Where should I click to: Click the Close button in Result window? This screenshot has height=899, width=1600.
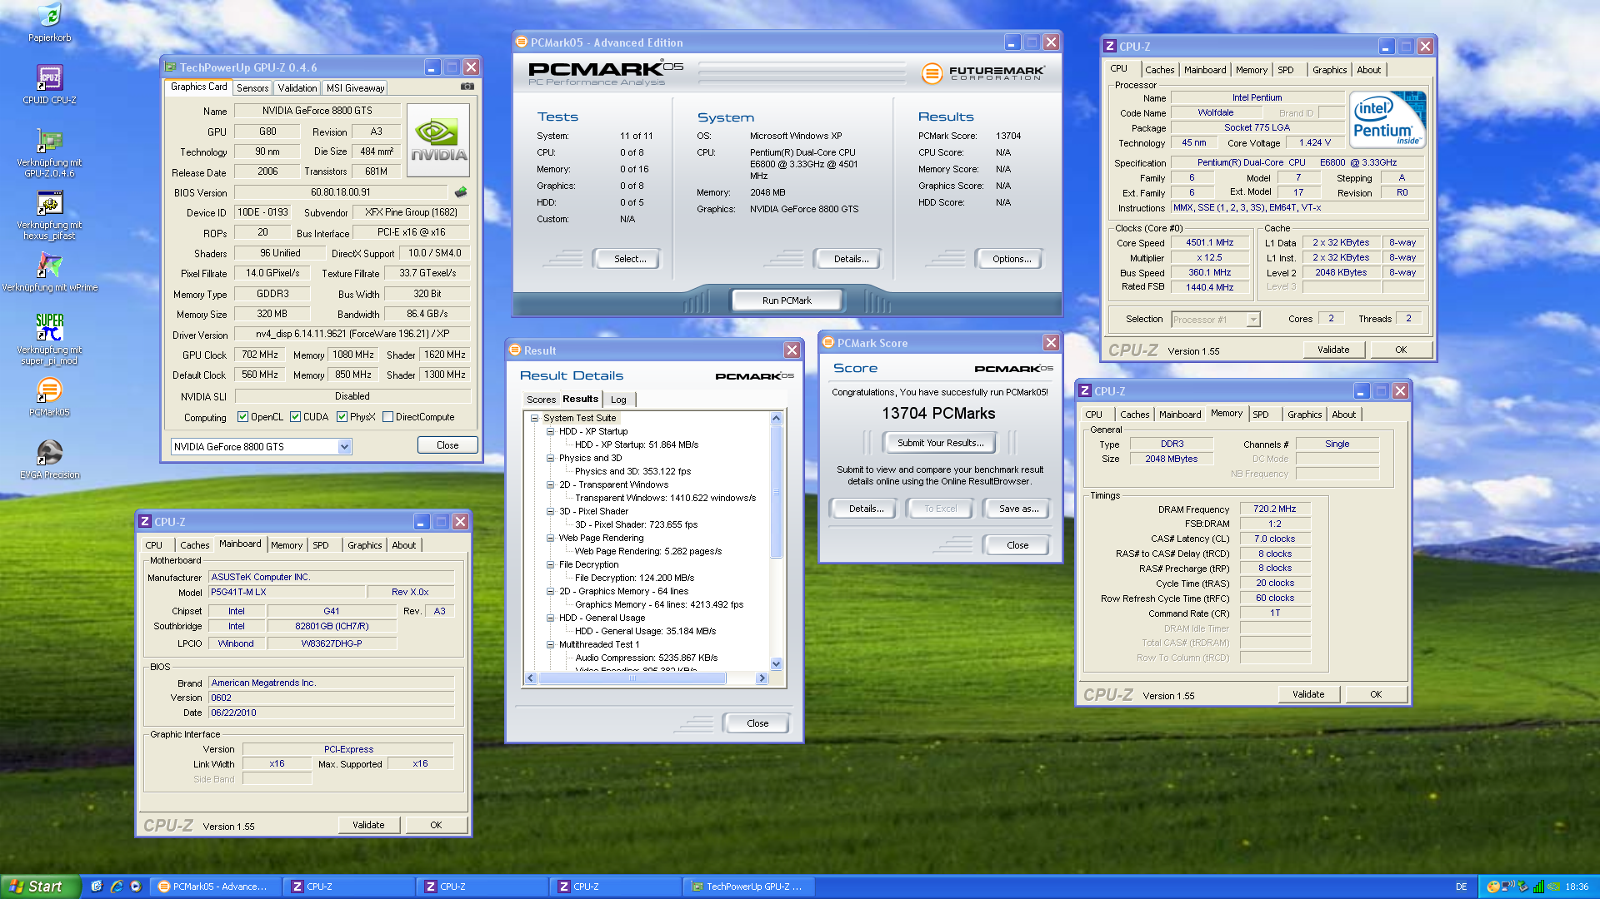758,723
